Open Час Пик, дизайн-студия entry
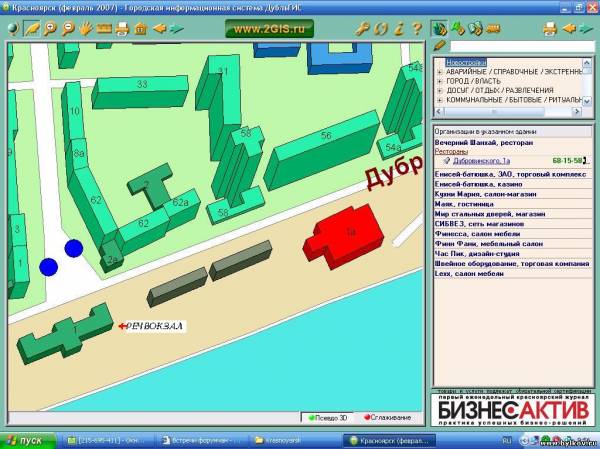The height and width of the screenshot is (449, 600). [x=477, y=254]
